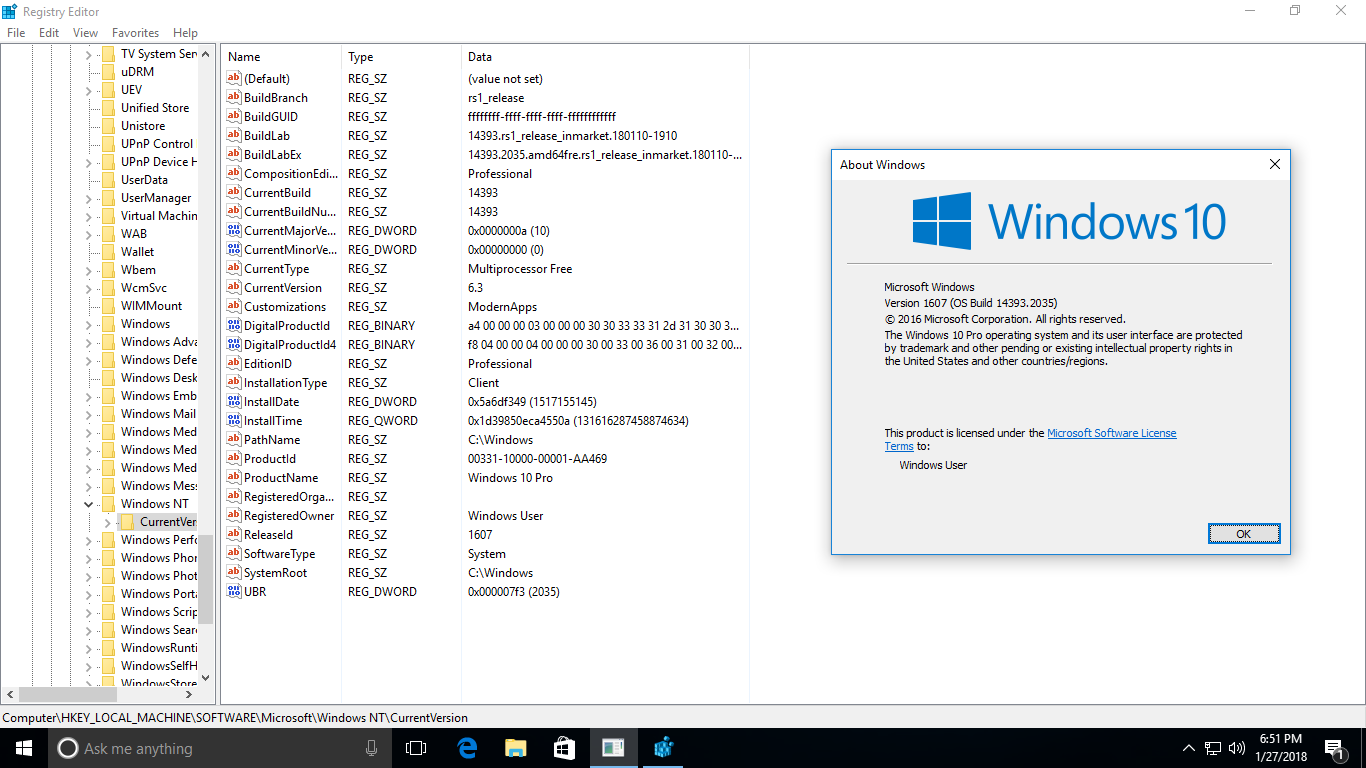This screenshot has width=1366, height=768.
Task: Select the InstallationType value name
Action: click(x=286, y=383)
